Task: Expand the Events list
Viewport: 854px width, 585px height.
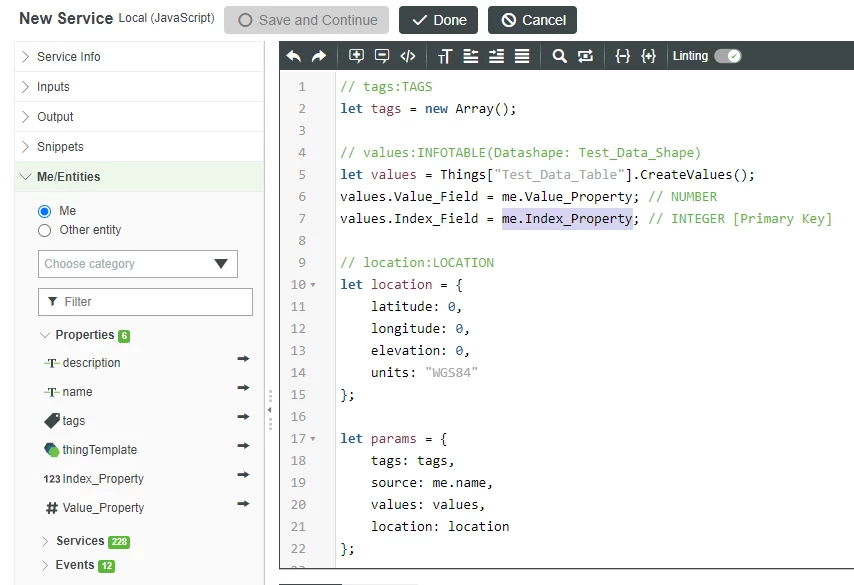Action: pyautogui.click(x=45, y=565)
